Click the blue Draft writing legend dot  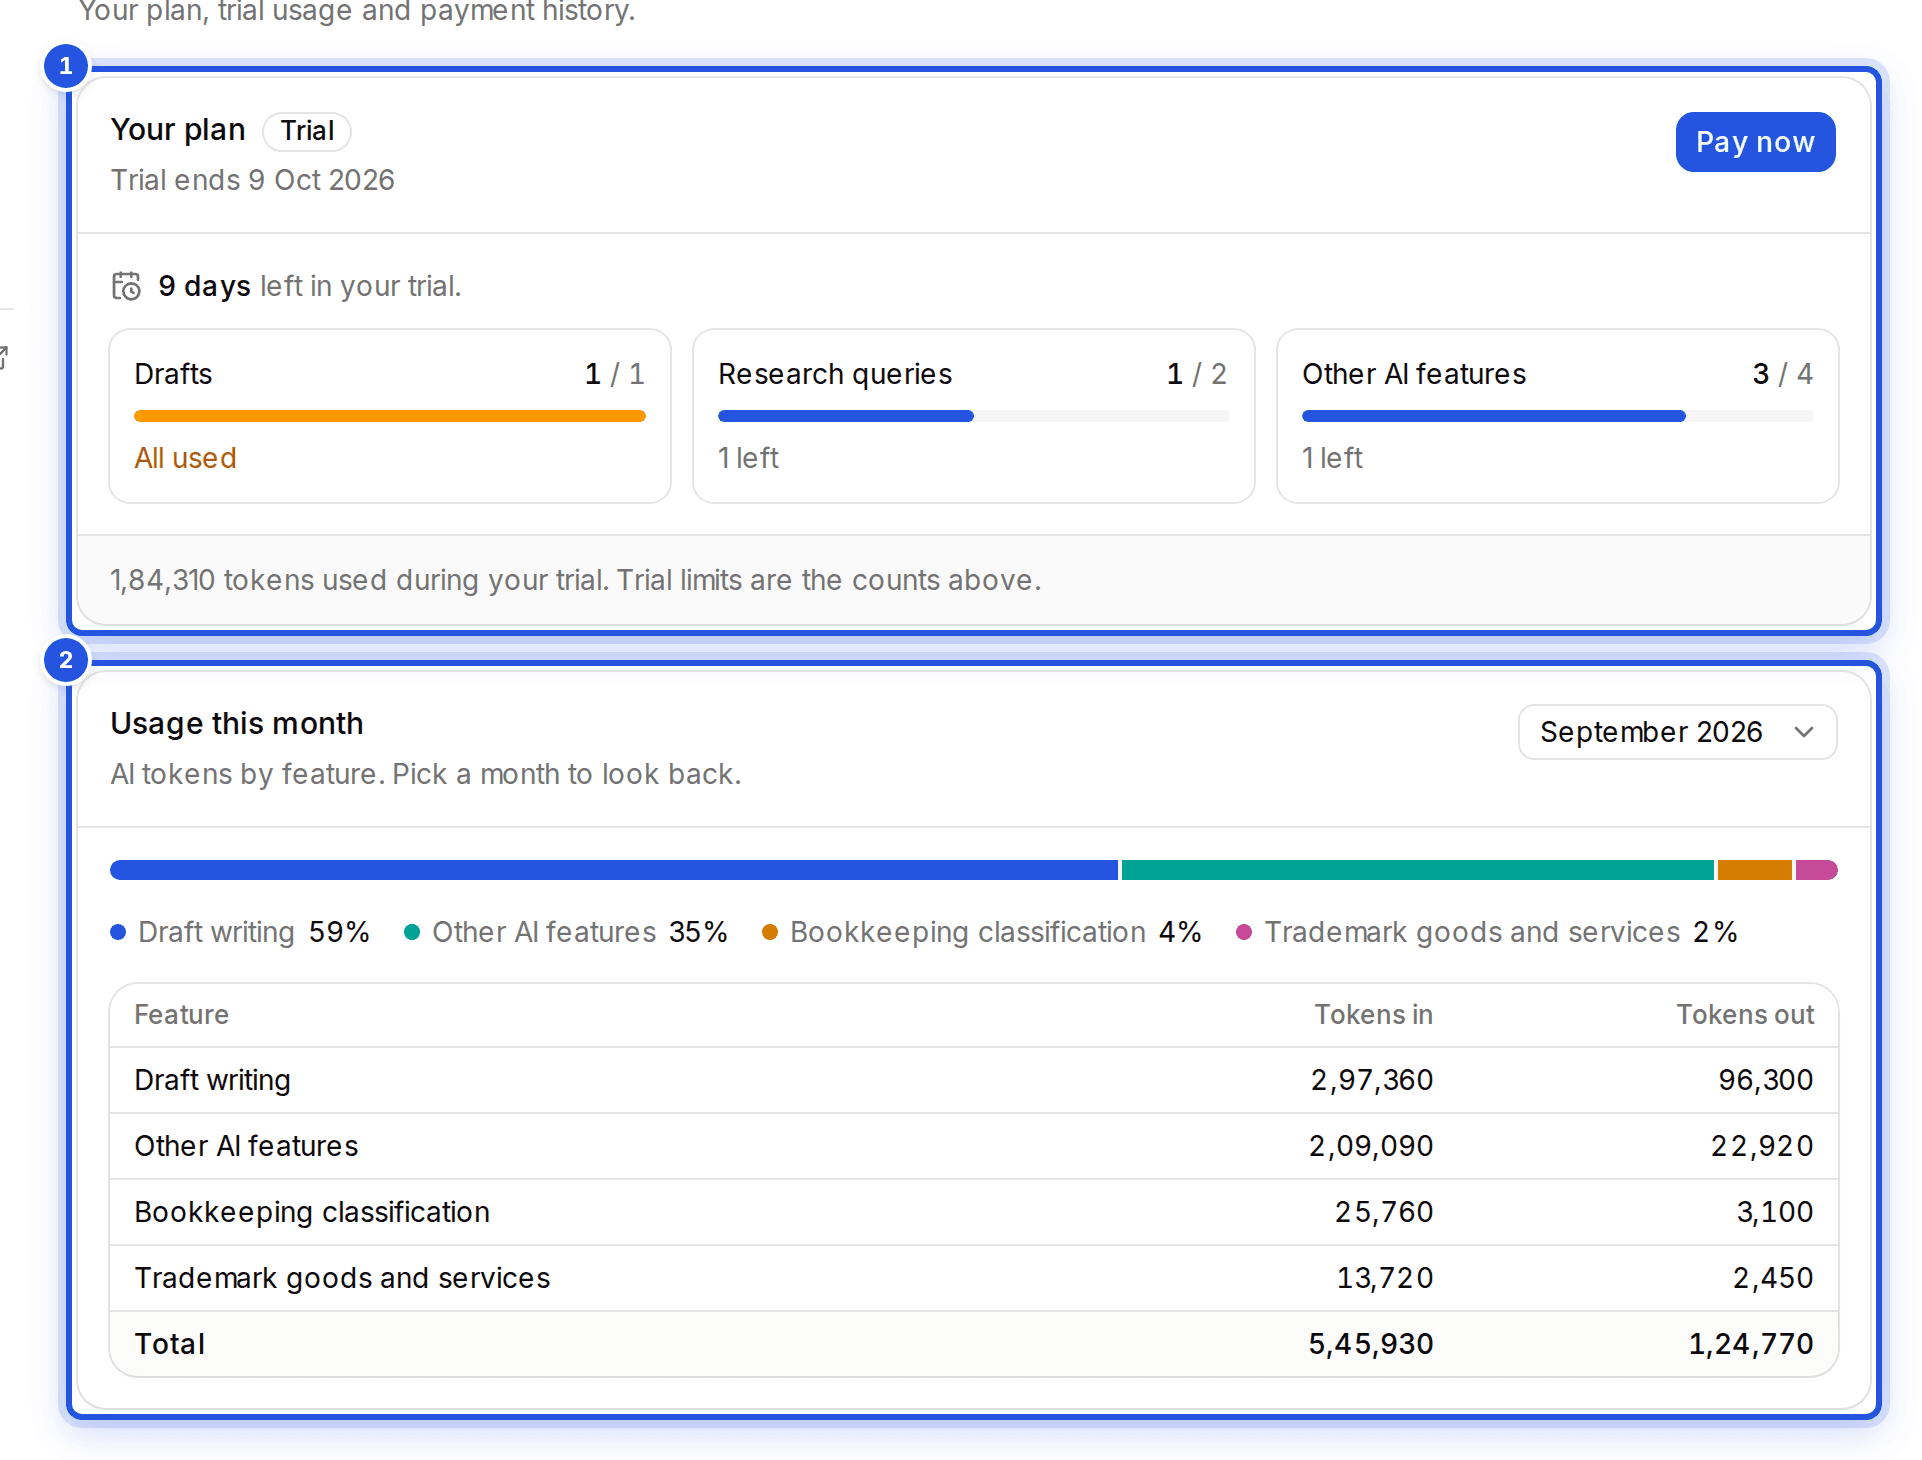click(x=118, y=932)
